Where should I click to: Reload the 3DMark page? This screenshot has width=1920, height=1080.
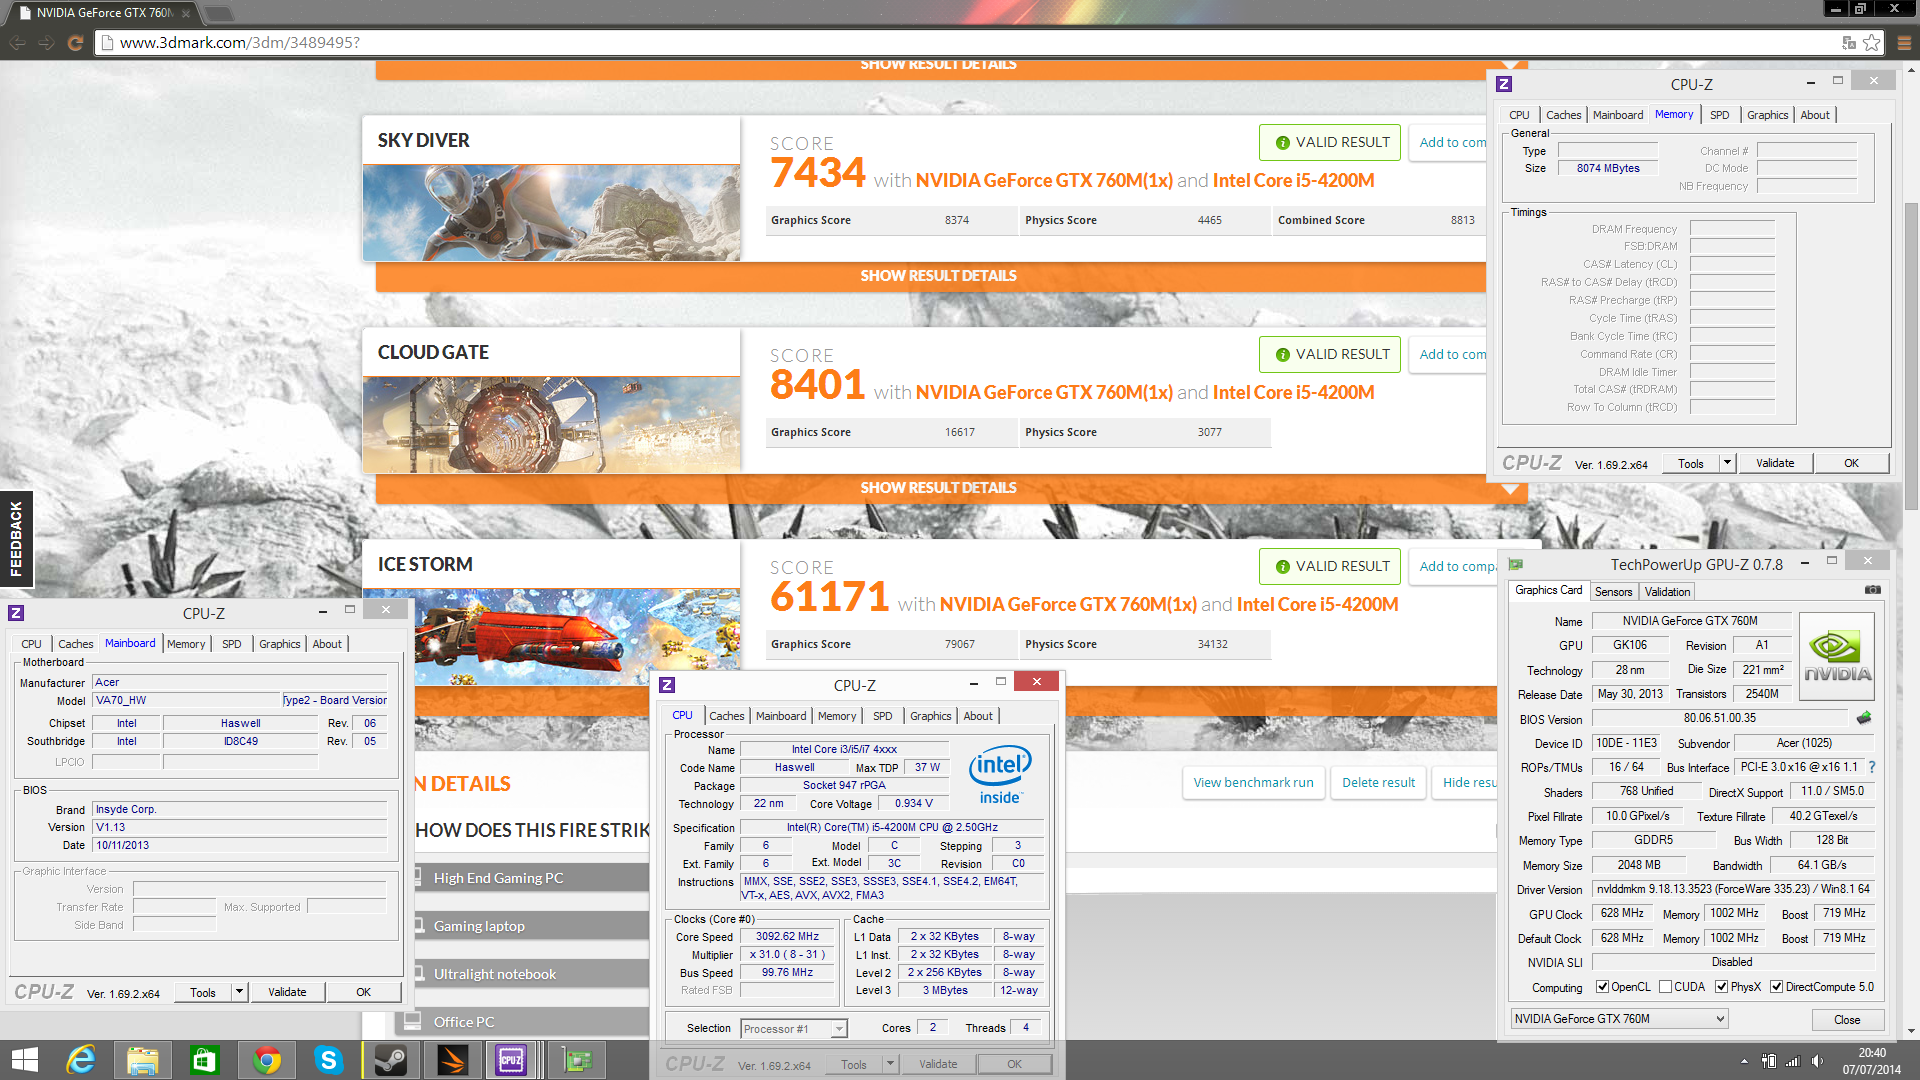click(x=74, y=43)
